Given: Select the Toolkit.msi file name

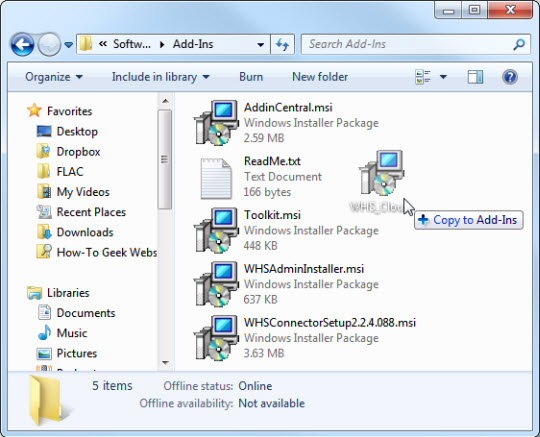Looking at the screenshot, I should [272, 215].
